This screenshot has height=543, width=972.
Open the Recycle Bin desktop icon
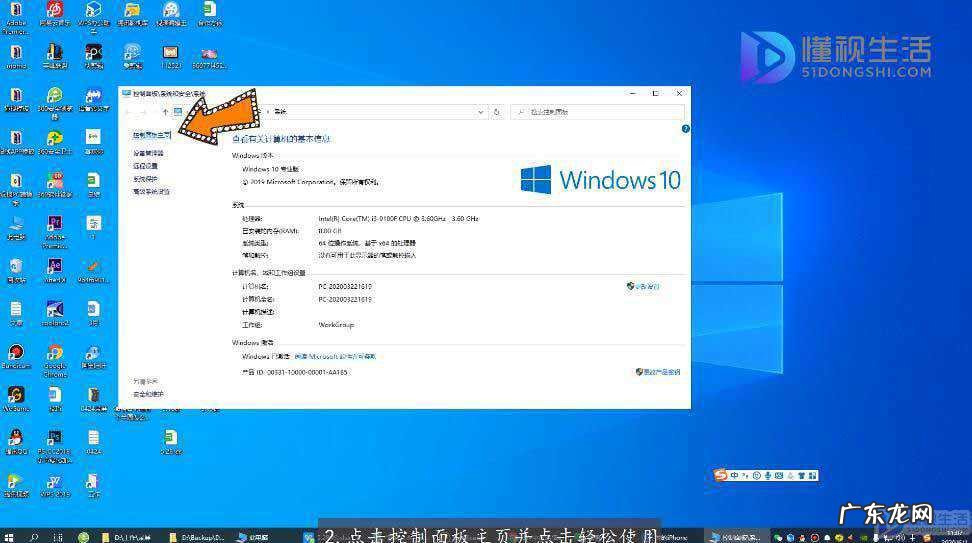click(16, 267)
